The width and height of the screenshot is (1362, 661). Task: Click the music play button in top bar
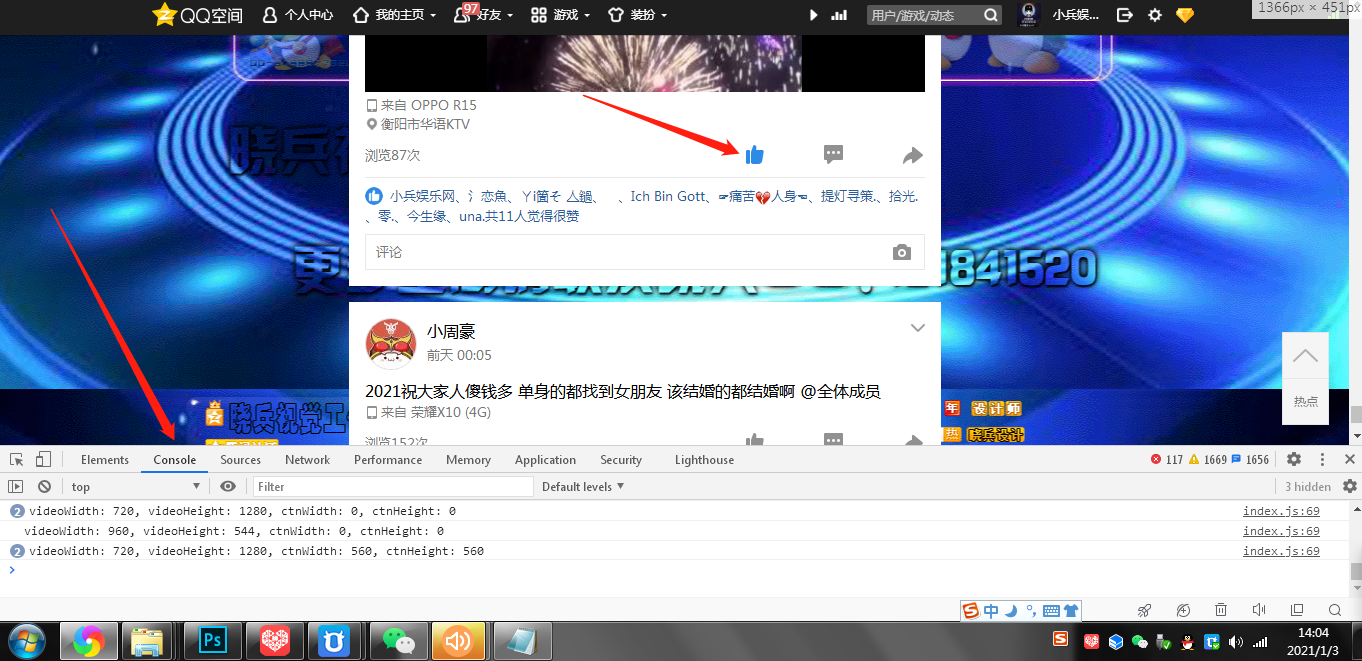point(813,15)
